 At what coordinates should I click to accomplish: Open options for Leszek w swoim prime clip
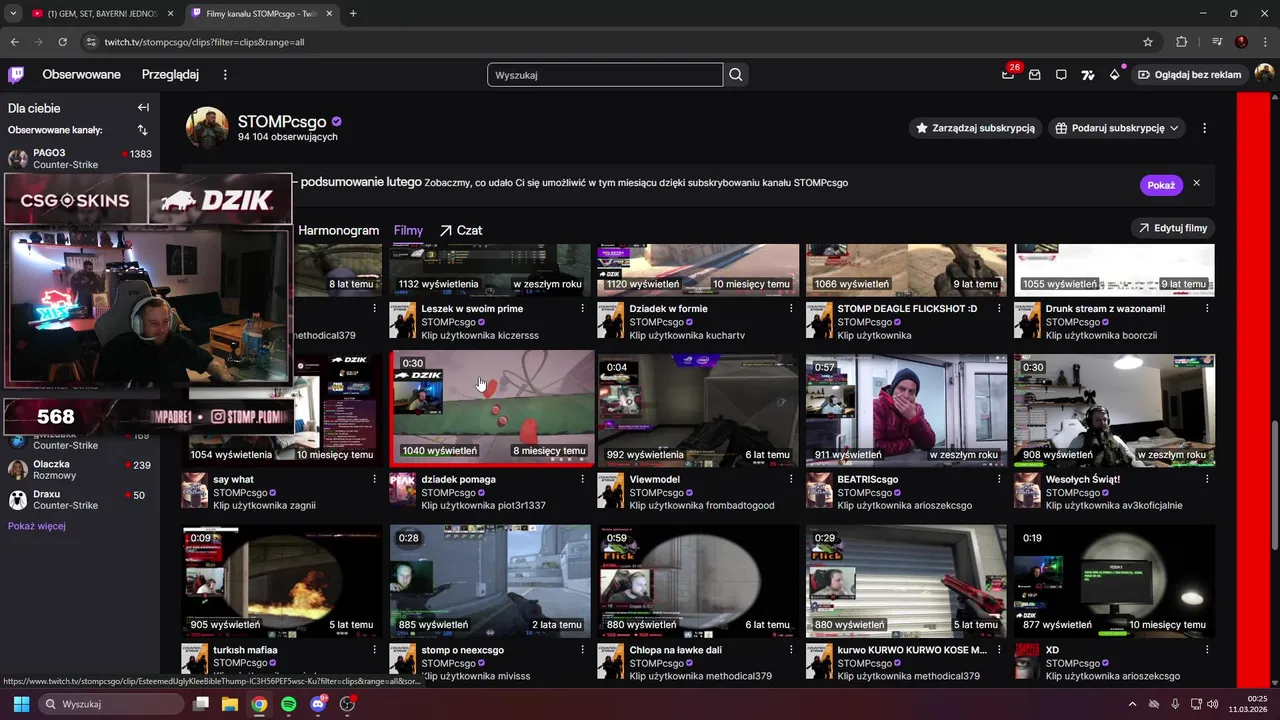(x=582, y=309)
